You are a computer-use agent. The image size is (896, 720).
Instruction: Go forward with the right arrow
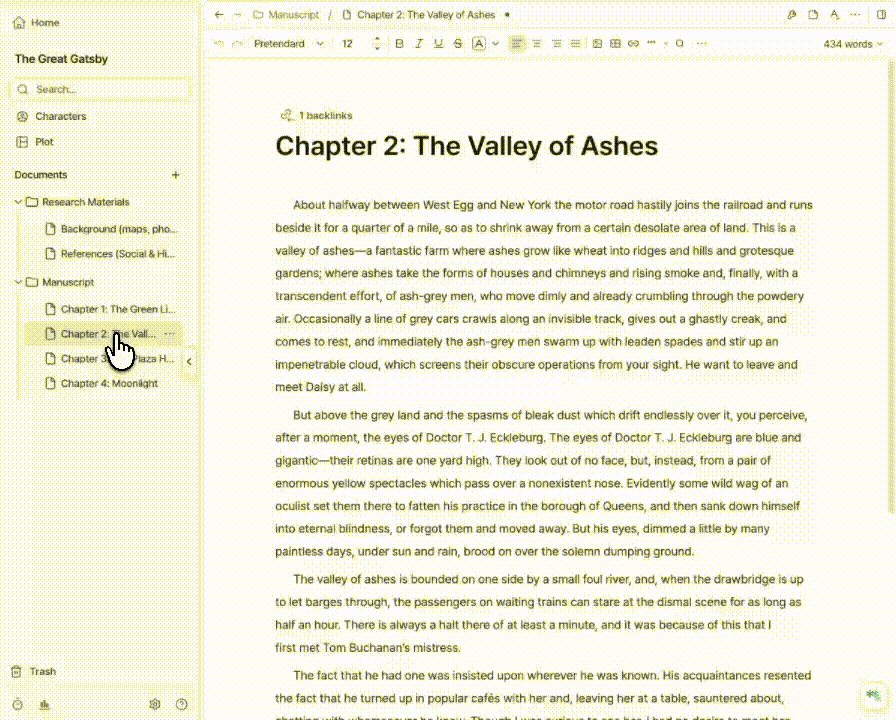pos(238,15)
